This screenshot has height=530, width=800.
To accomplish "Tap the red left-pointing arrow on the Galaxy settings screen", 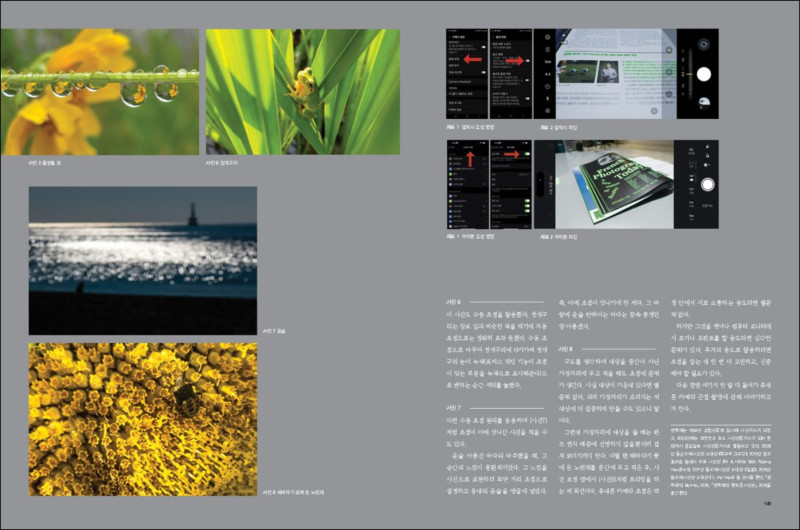I will [x=473, y=60].
